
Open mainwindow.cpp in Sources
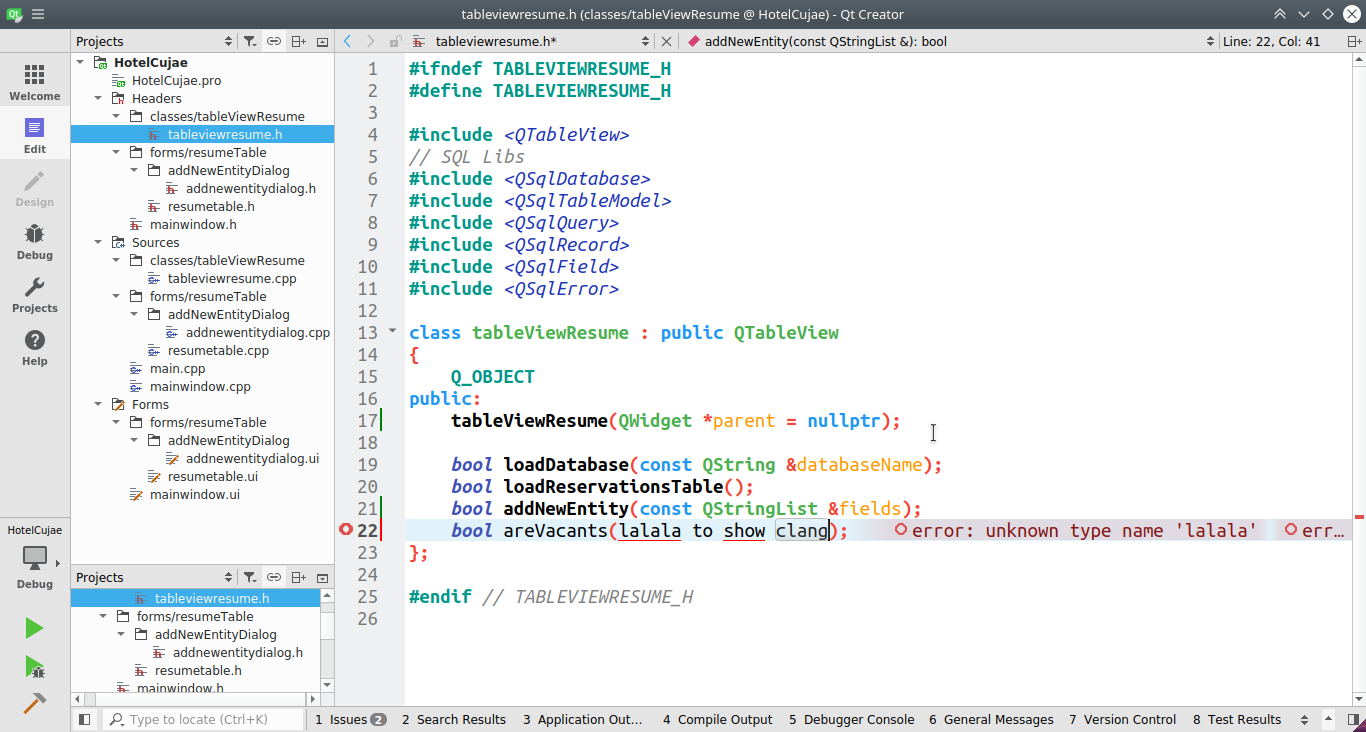(x=199, y=387)
